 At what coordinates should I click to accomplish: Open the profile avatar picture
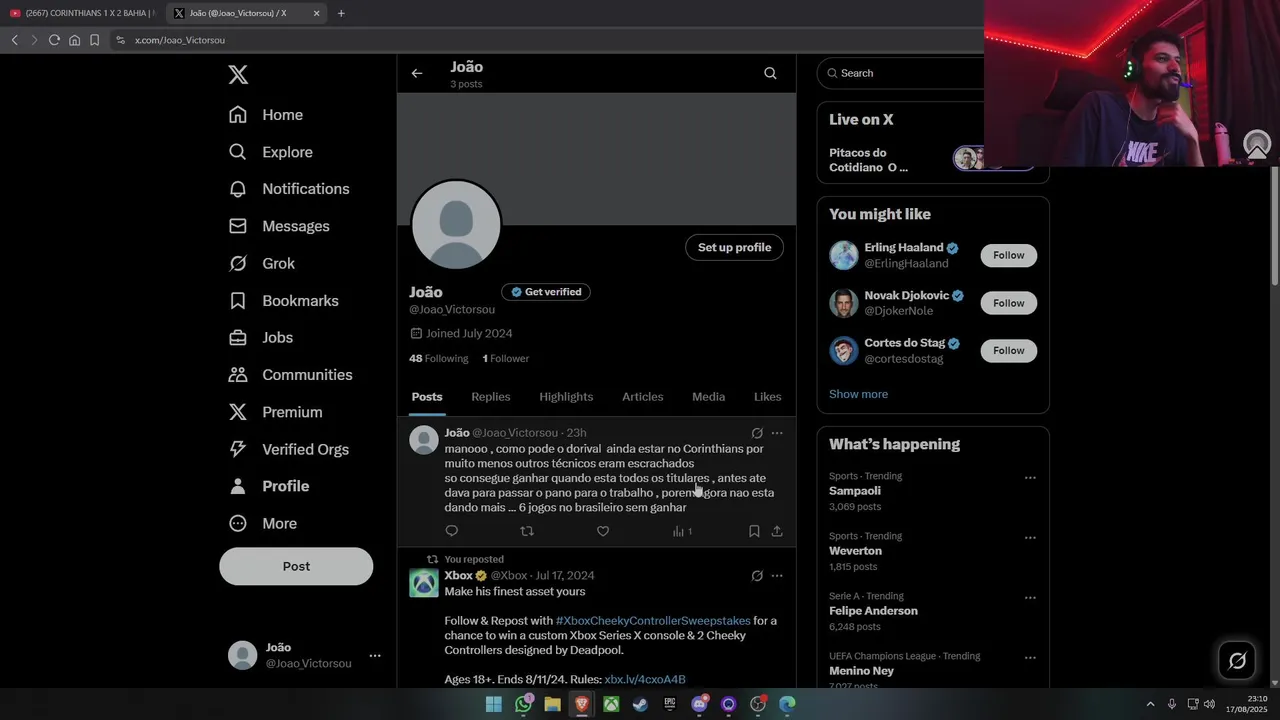point(456,225)
